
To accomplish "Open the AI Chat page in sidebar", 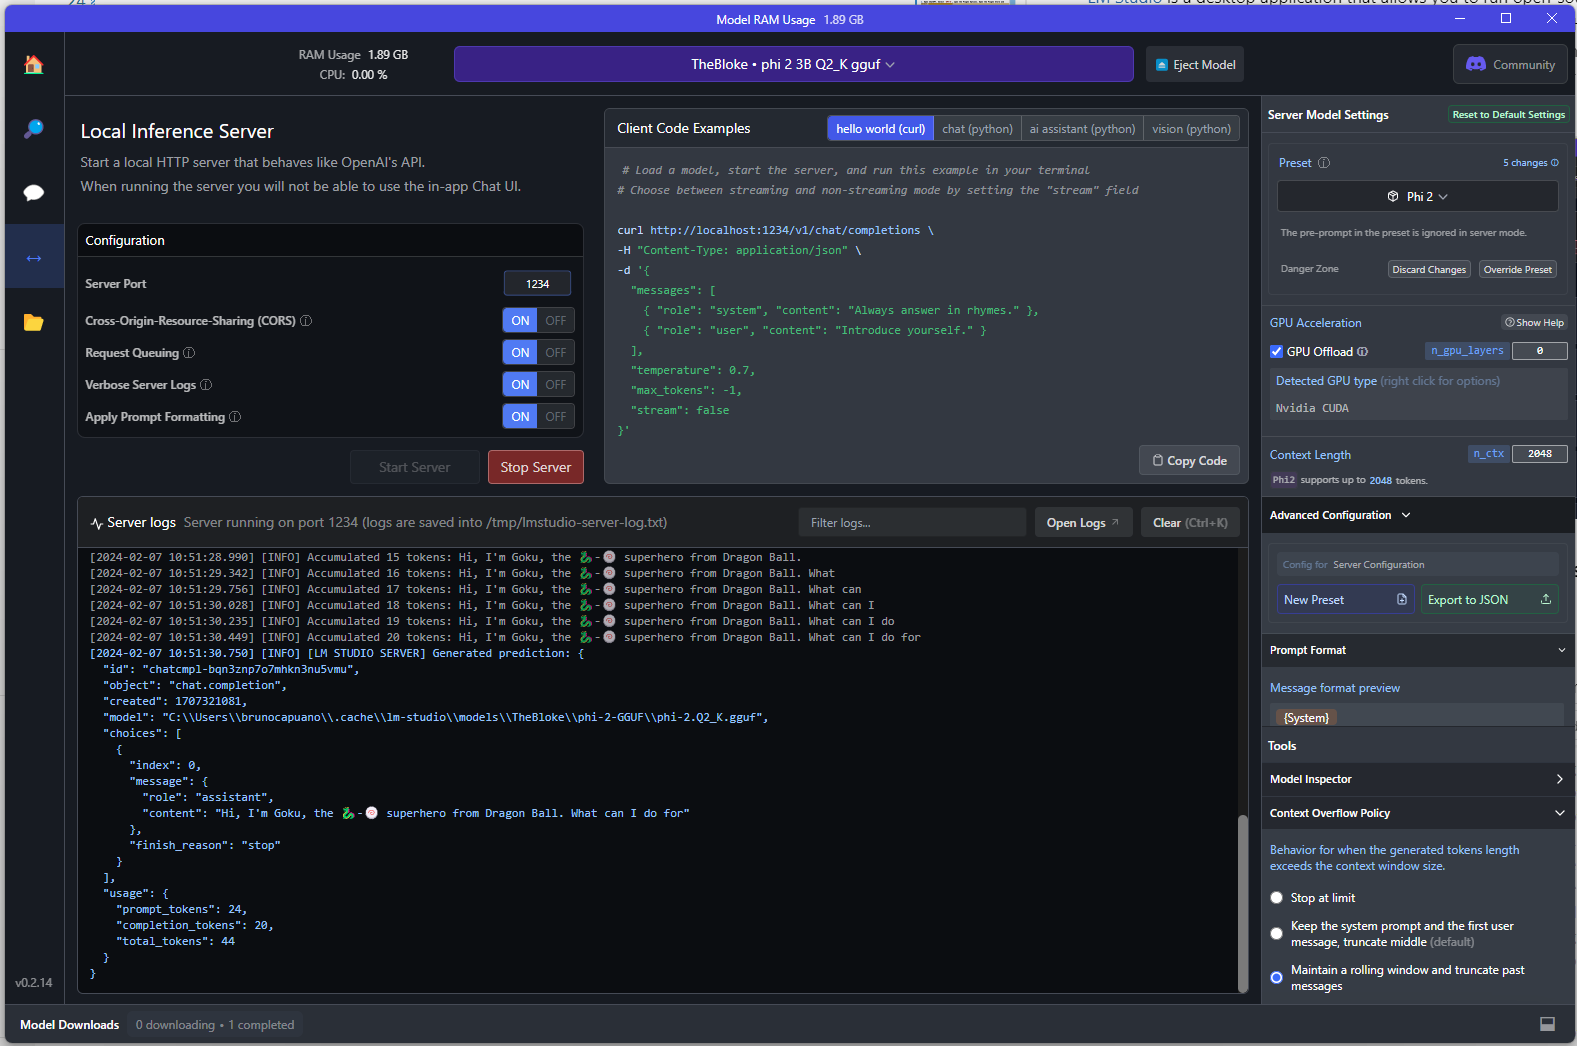I will (x=34, y=193).
